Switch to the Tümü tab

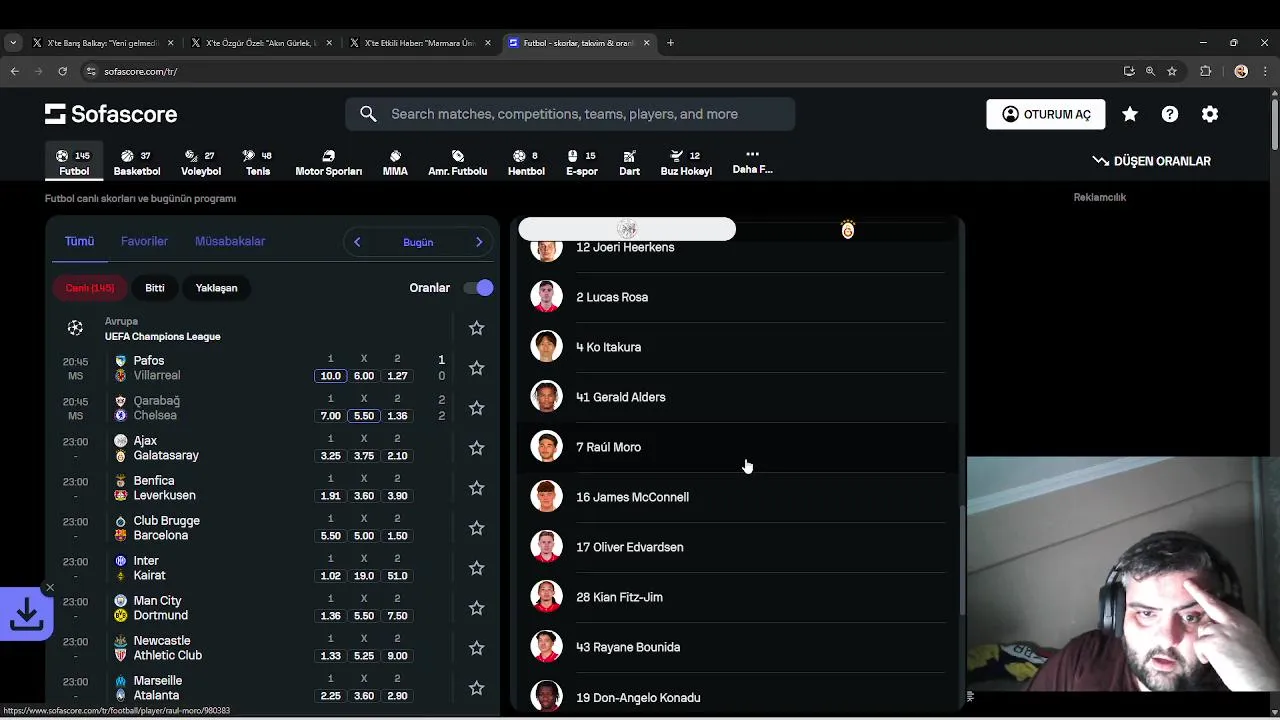pyautogui.click(x=79, y=241)
